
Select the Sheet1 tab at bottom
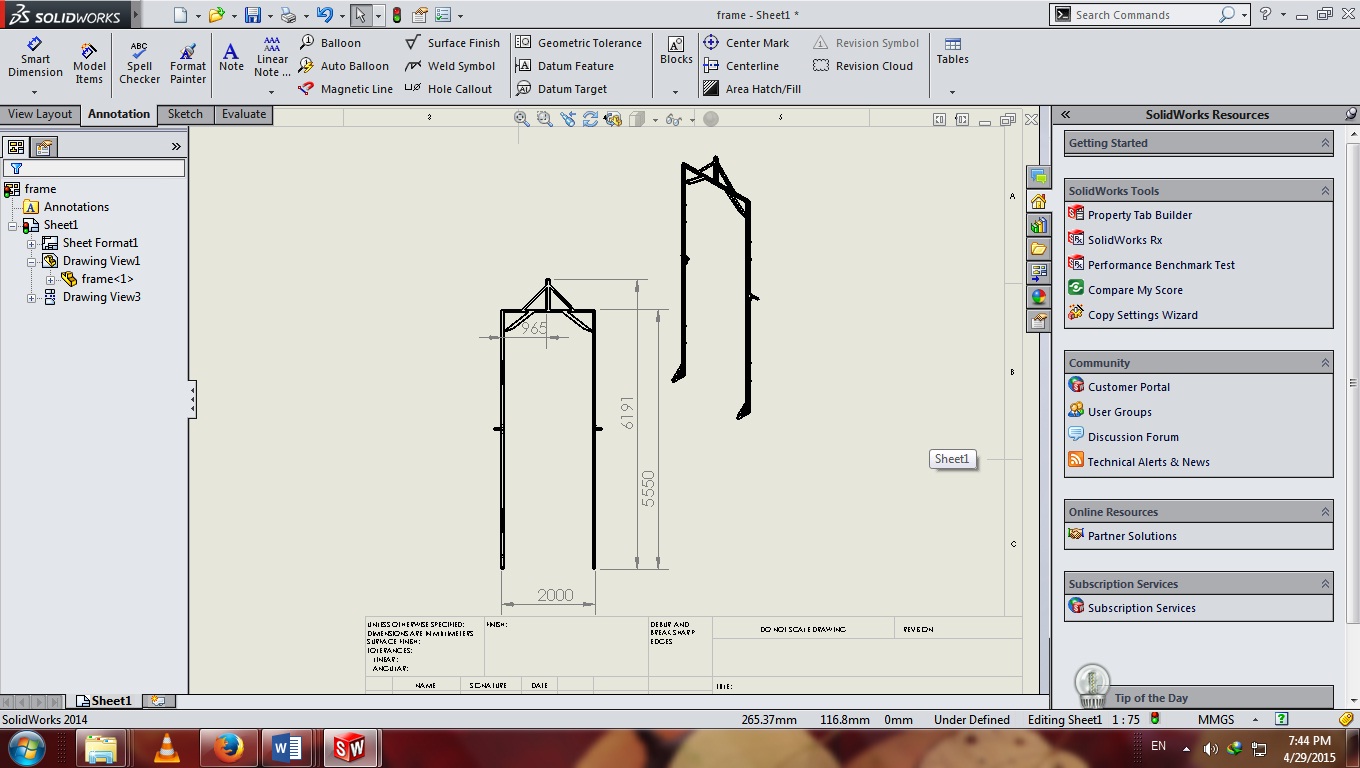pyautogui.click(x=103, y=701)
